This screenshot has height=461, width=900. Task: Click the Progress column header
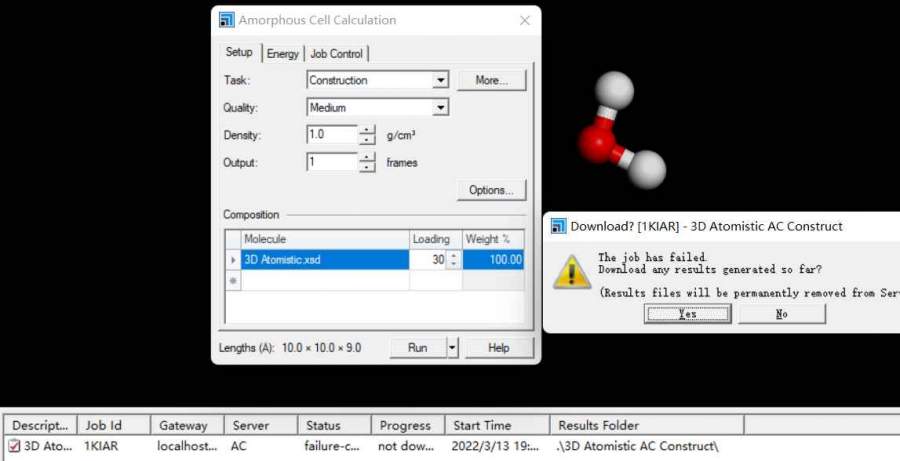408,425
